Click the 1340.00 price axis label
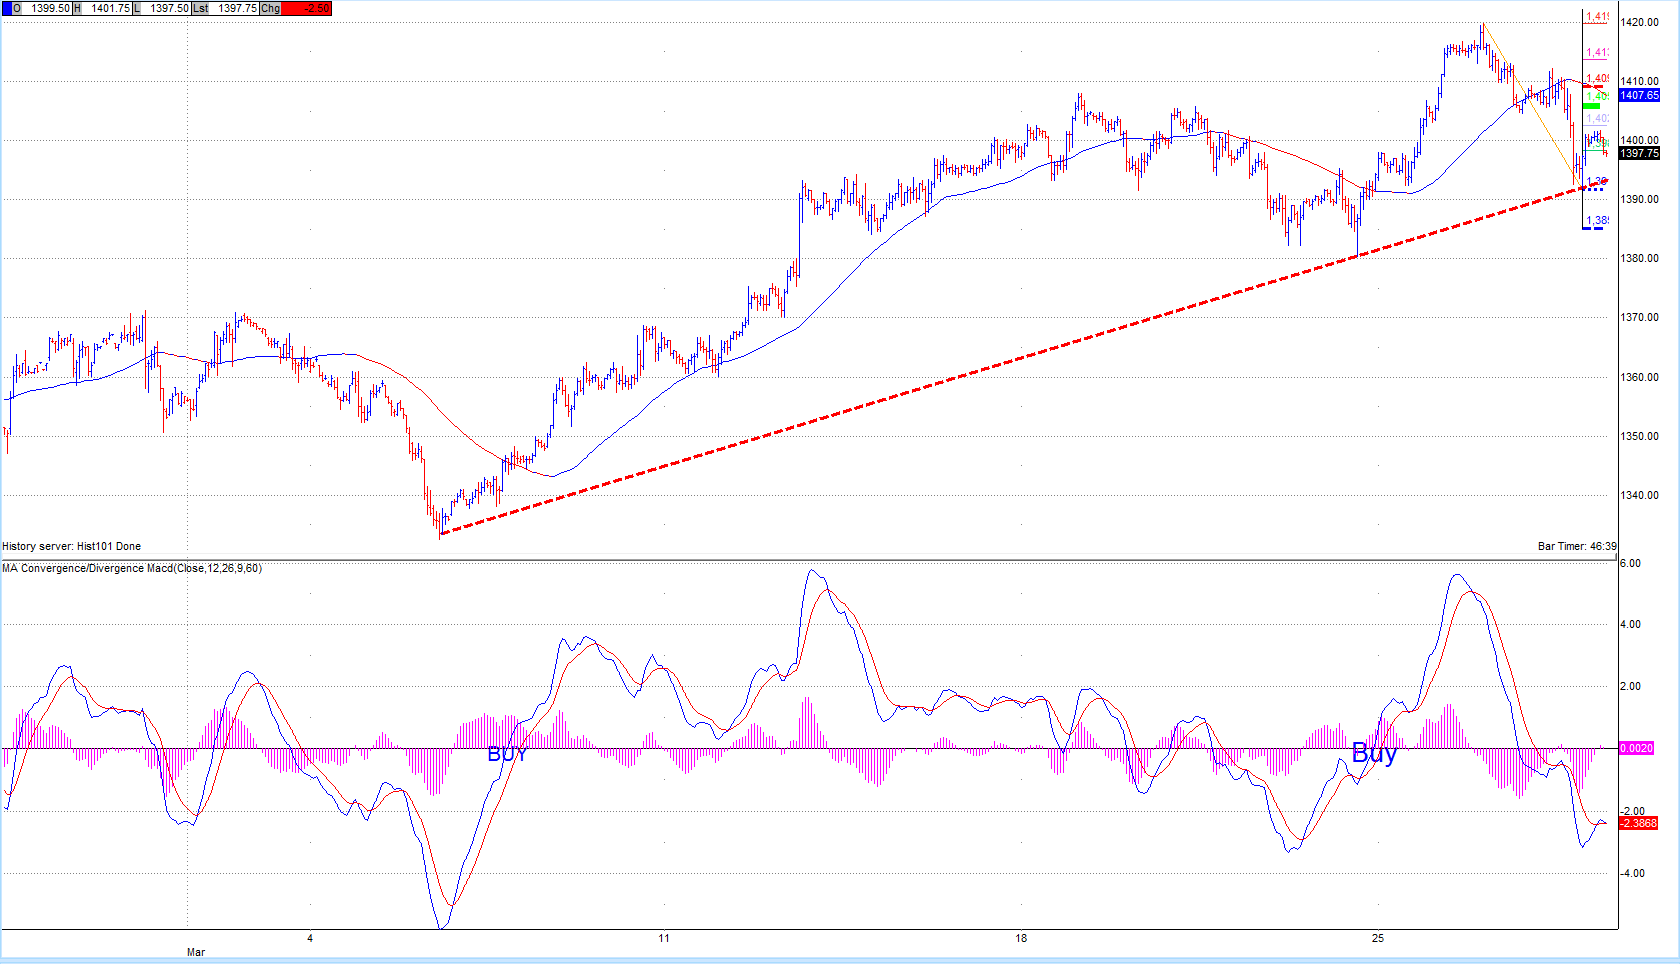The image size is (1680, 964). pos(1640,495)
